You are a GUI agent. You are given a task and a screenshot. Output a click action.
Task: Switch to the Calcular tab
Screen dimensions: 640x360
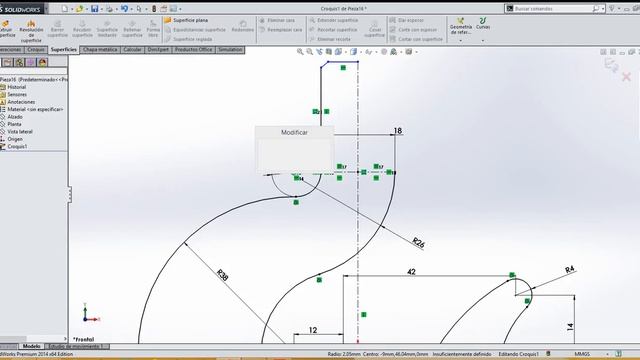pos(132,49)
